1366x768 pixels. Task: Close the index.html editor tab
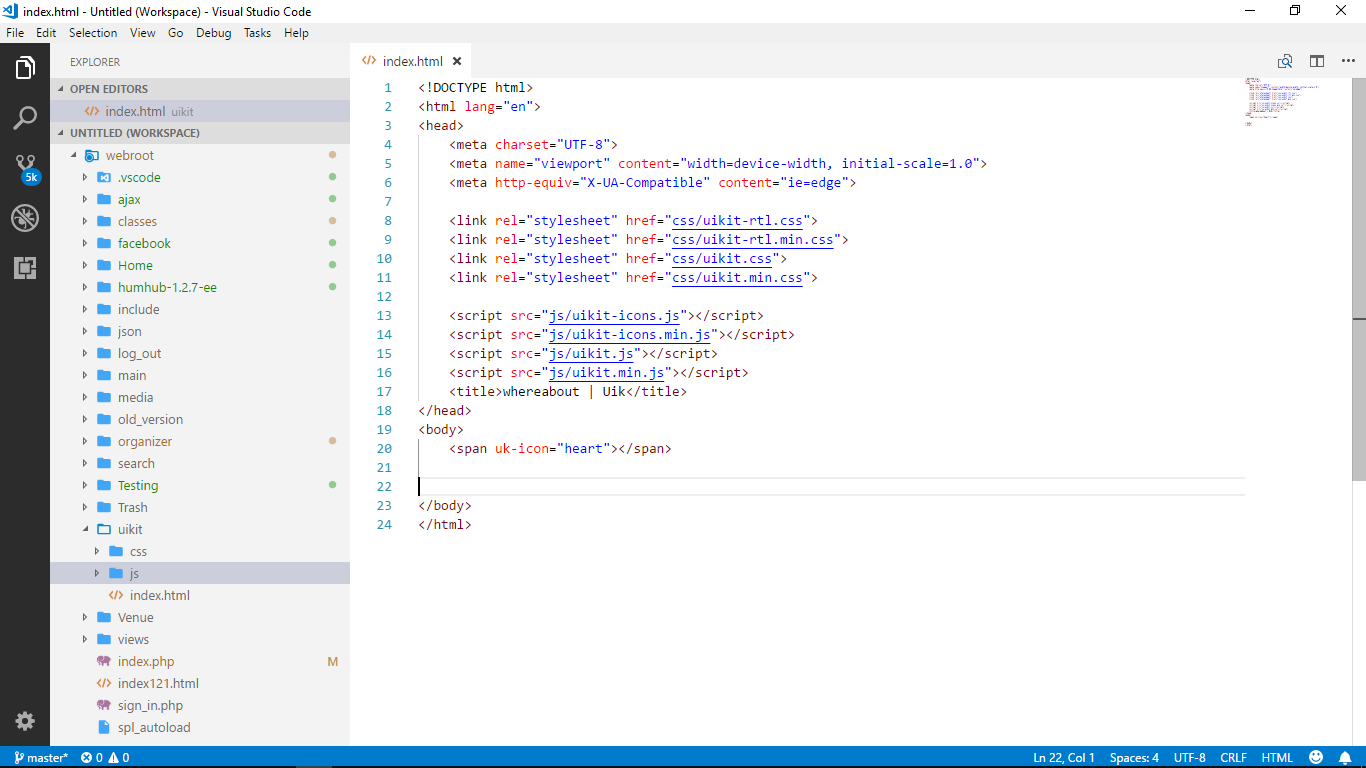[x=457, y=61]
